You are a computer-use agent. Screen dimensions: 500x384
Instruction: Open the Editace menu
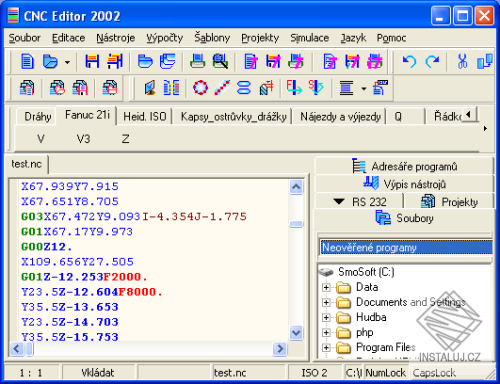click(68, 38)
